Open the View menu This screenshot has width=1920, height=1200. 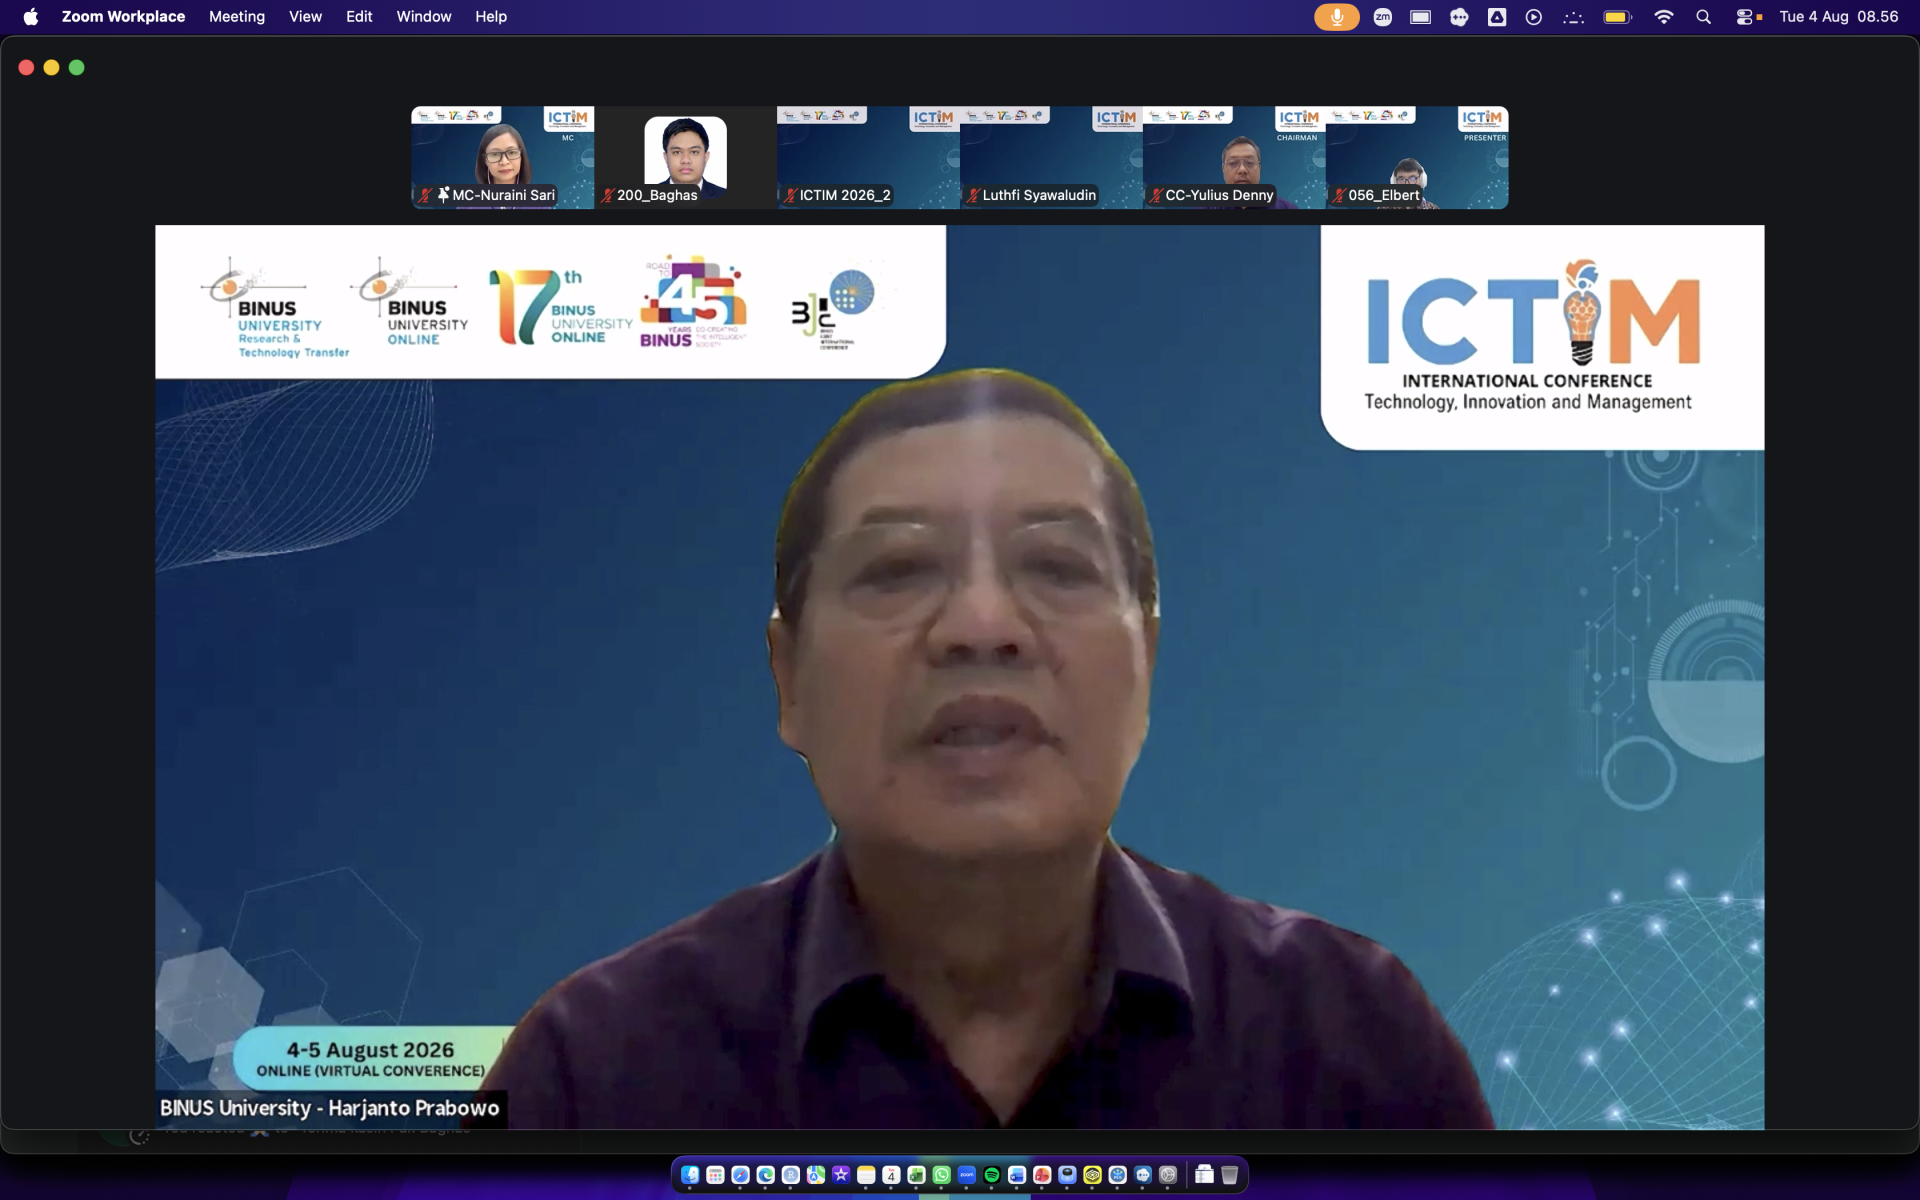coord(305,17)
